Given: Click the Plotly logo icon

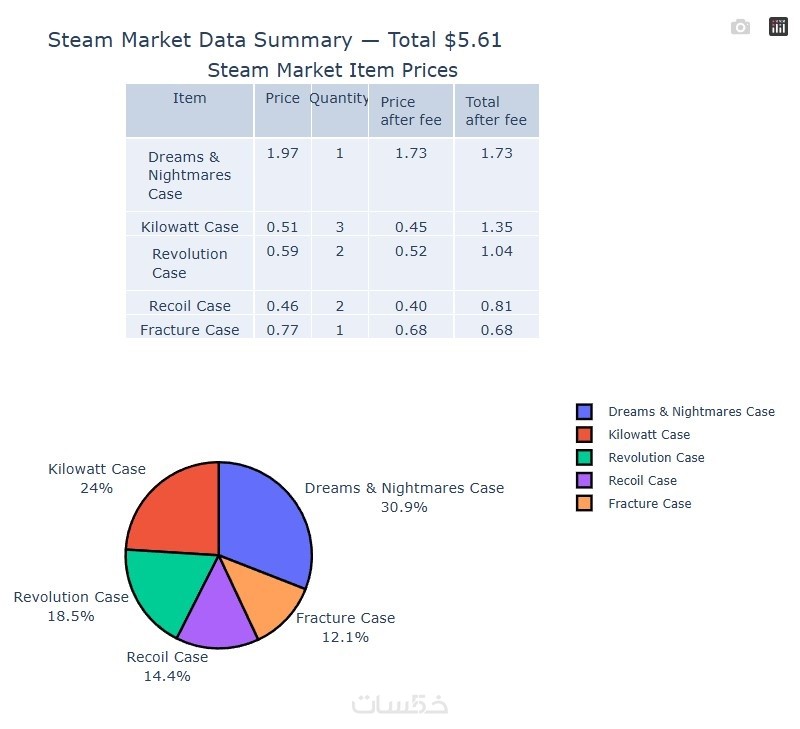Looking at the screenshot, I should (x=778, y=27).
